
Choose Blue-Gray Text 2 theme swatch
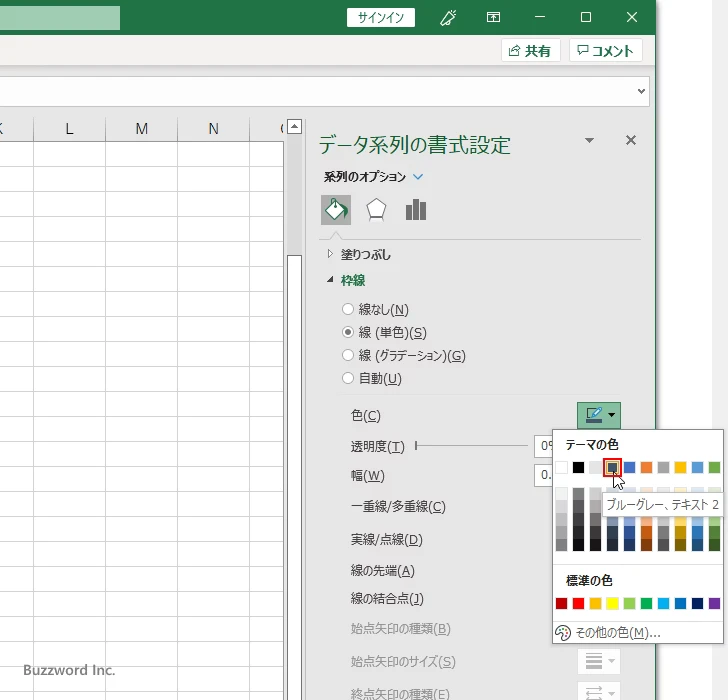(x=612, y=467)
